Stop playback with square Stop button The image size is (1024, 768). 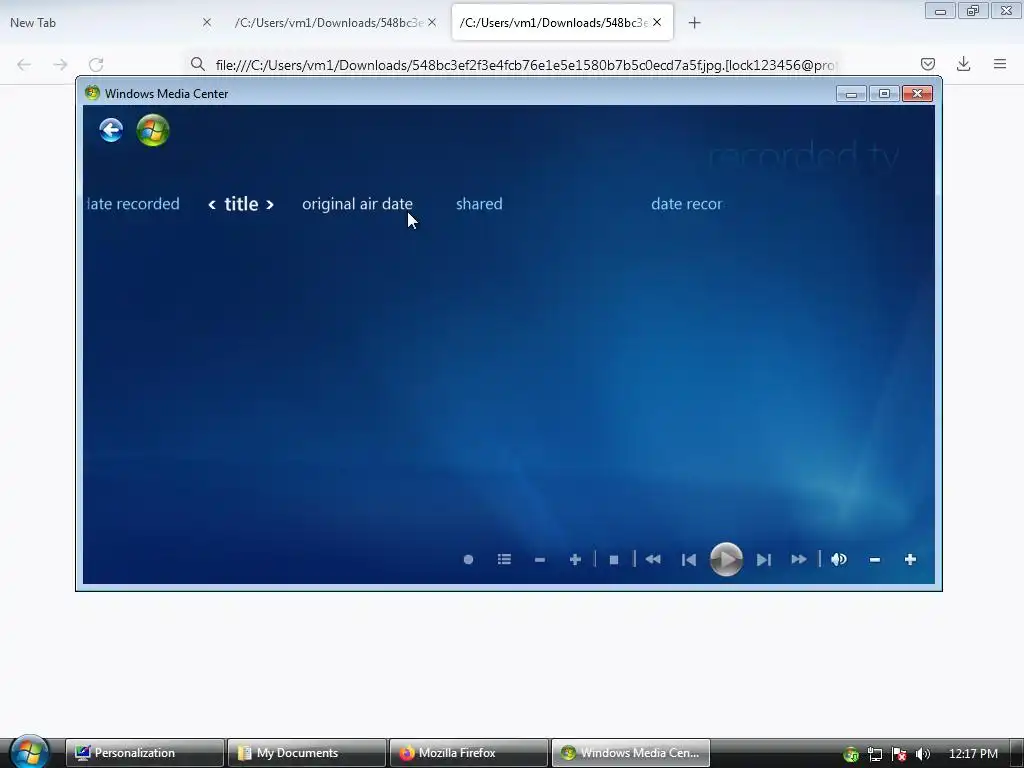(x=614, y=560)
